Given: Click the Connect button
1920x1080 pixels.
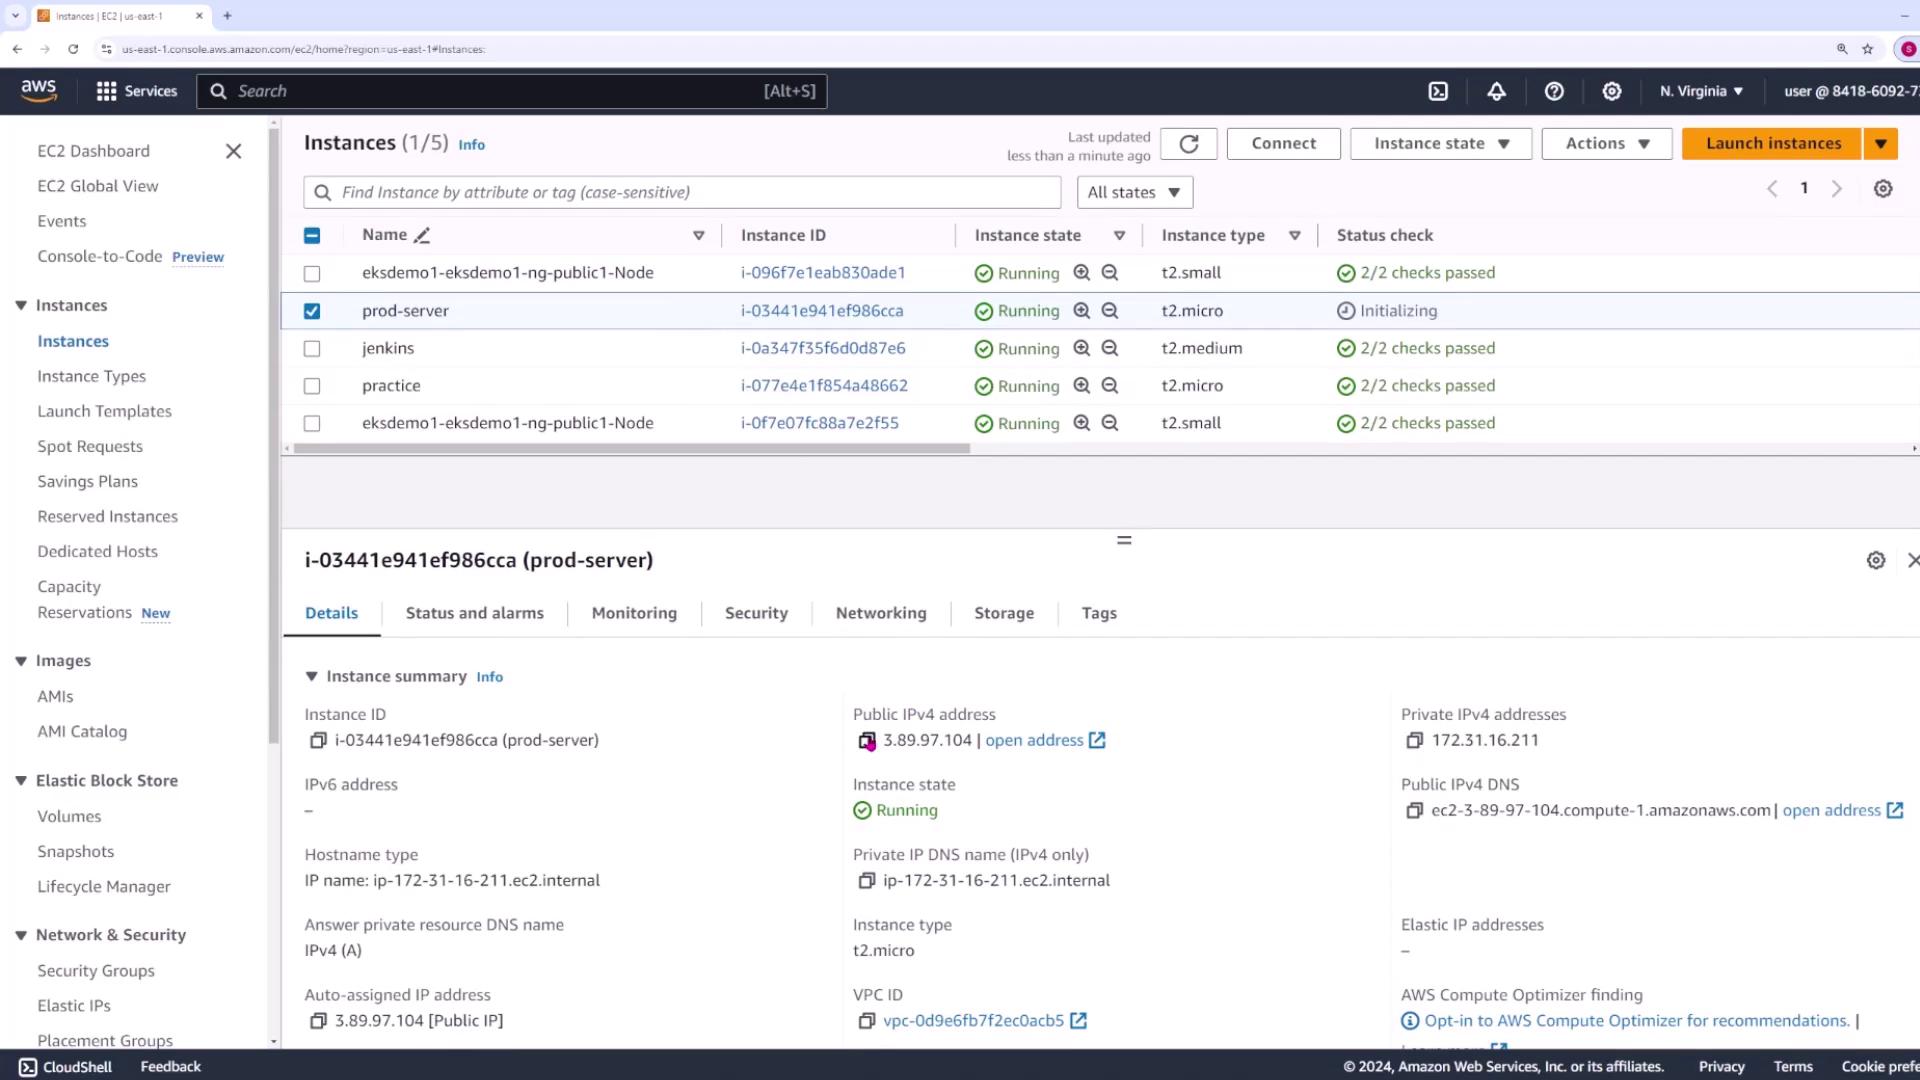Looking at the screenshot, I should pos(1283,144).
